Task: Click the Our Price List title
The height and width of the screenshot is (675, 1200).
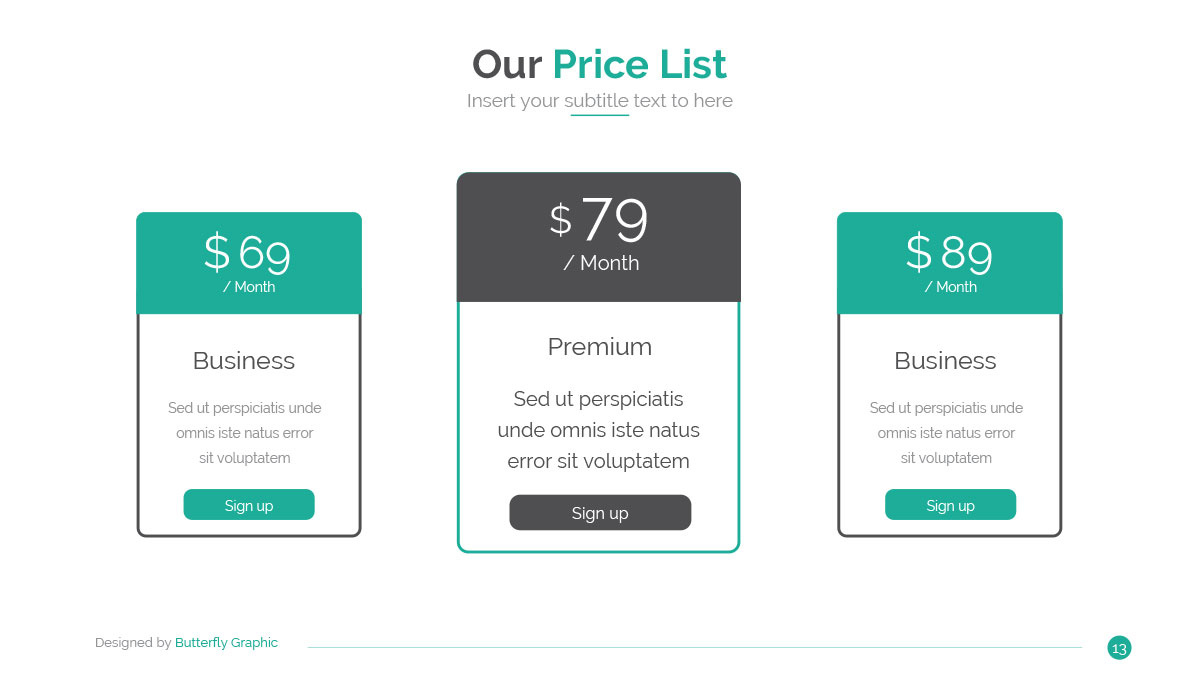Action: point(599,64)
